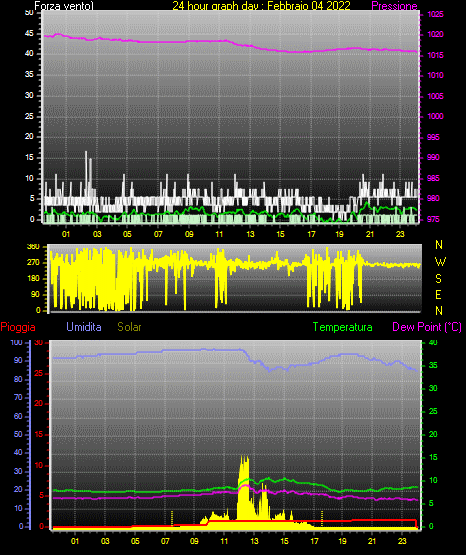466x555 pixels.
Task: Click the graph title Febbraio 04 2022
Action: click(x=309, y=6)
